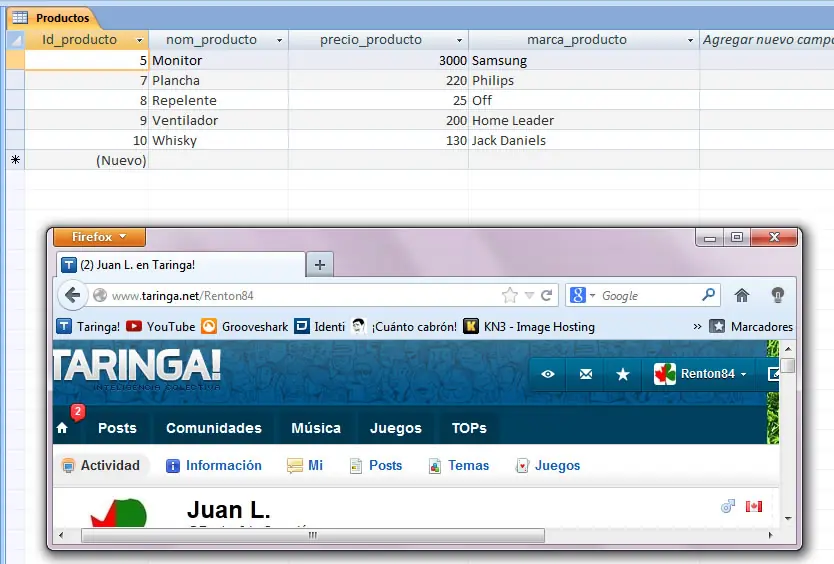Switch to the Actividad profile tab
This screenshot has height=564, width=834.
[x=101, y=466]
